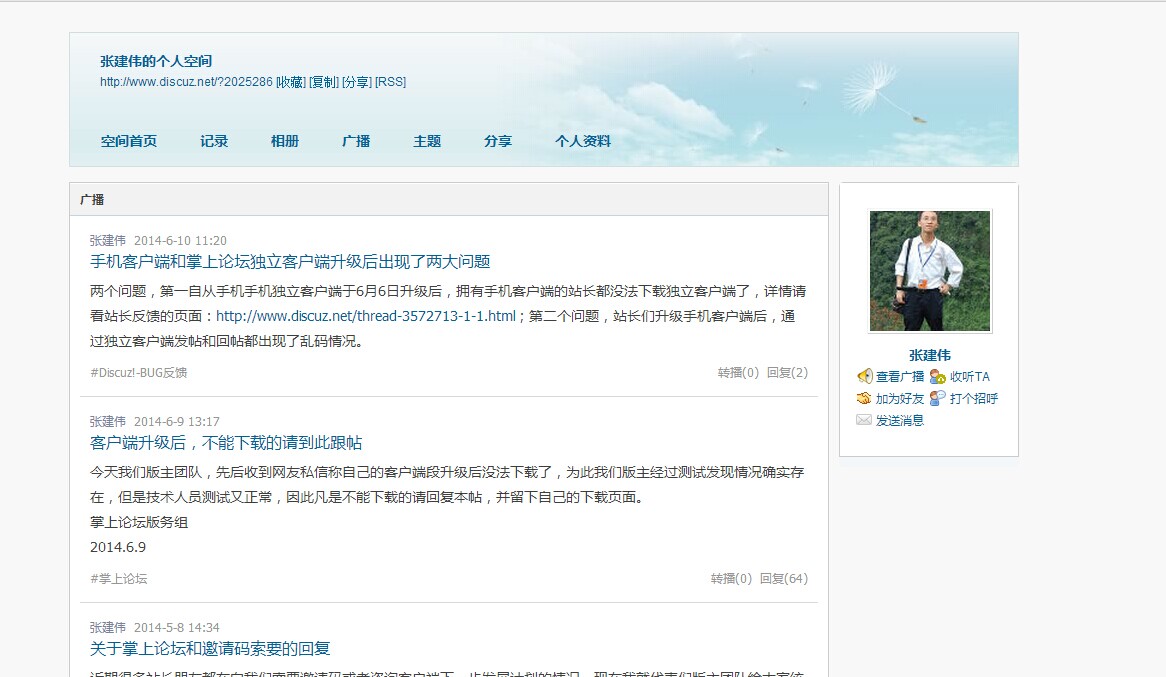Click the [收藏] favorite link
The width and height of the screenshot is (1166, 677).
click(289, 82)
